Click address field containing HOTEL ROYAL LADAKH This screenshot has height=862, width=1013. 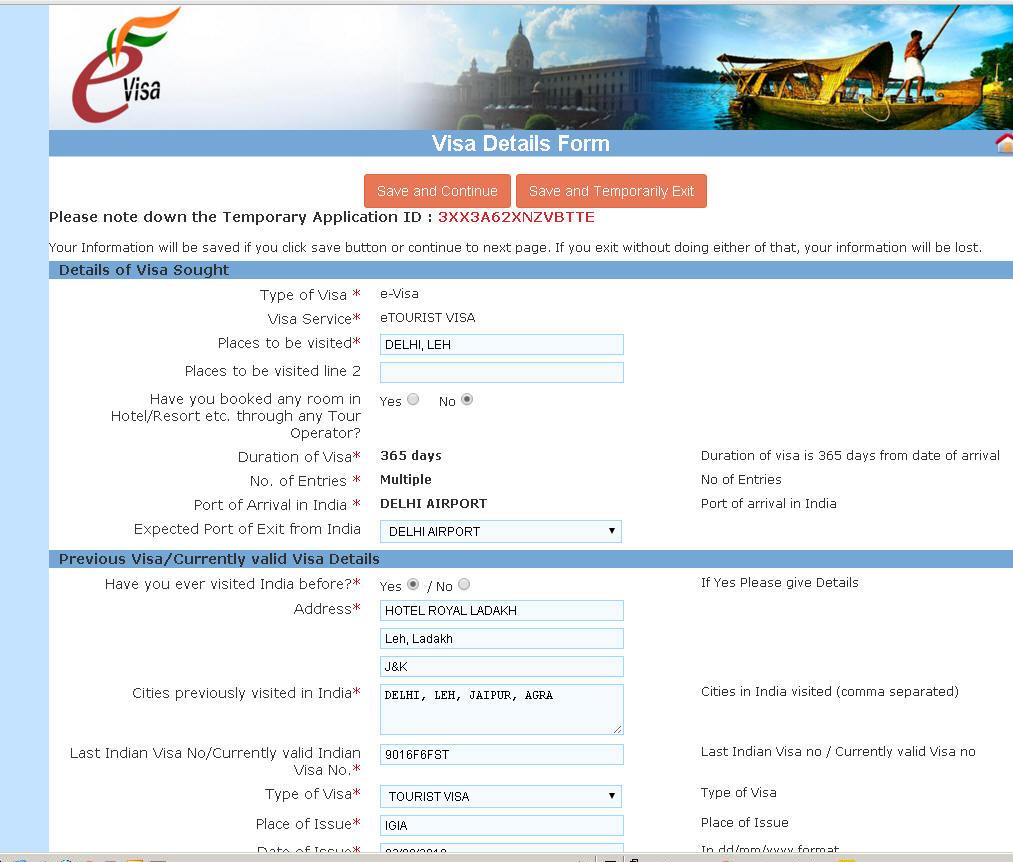pos(501,610)
